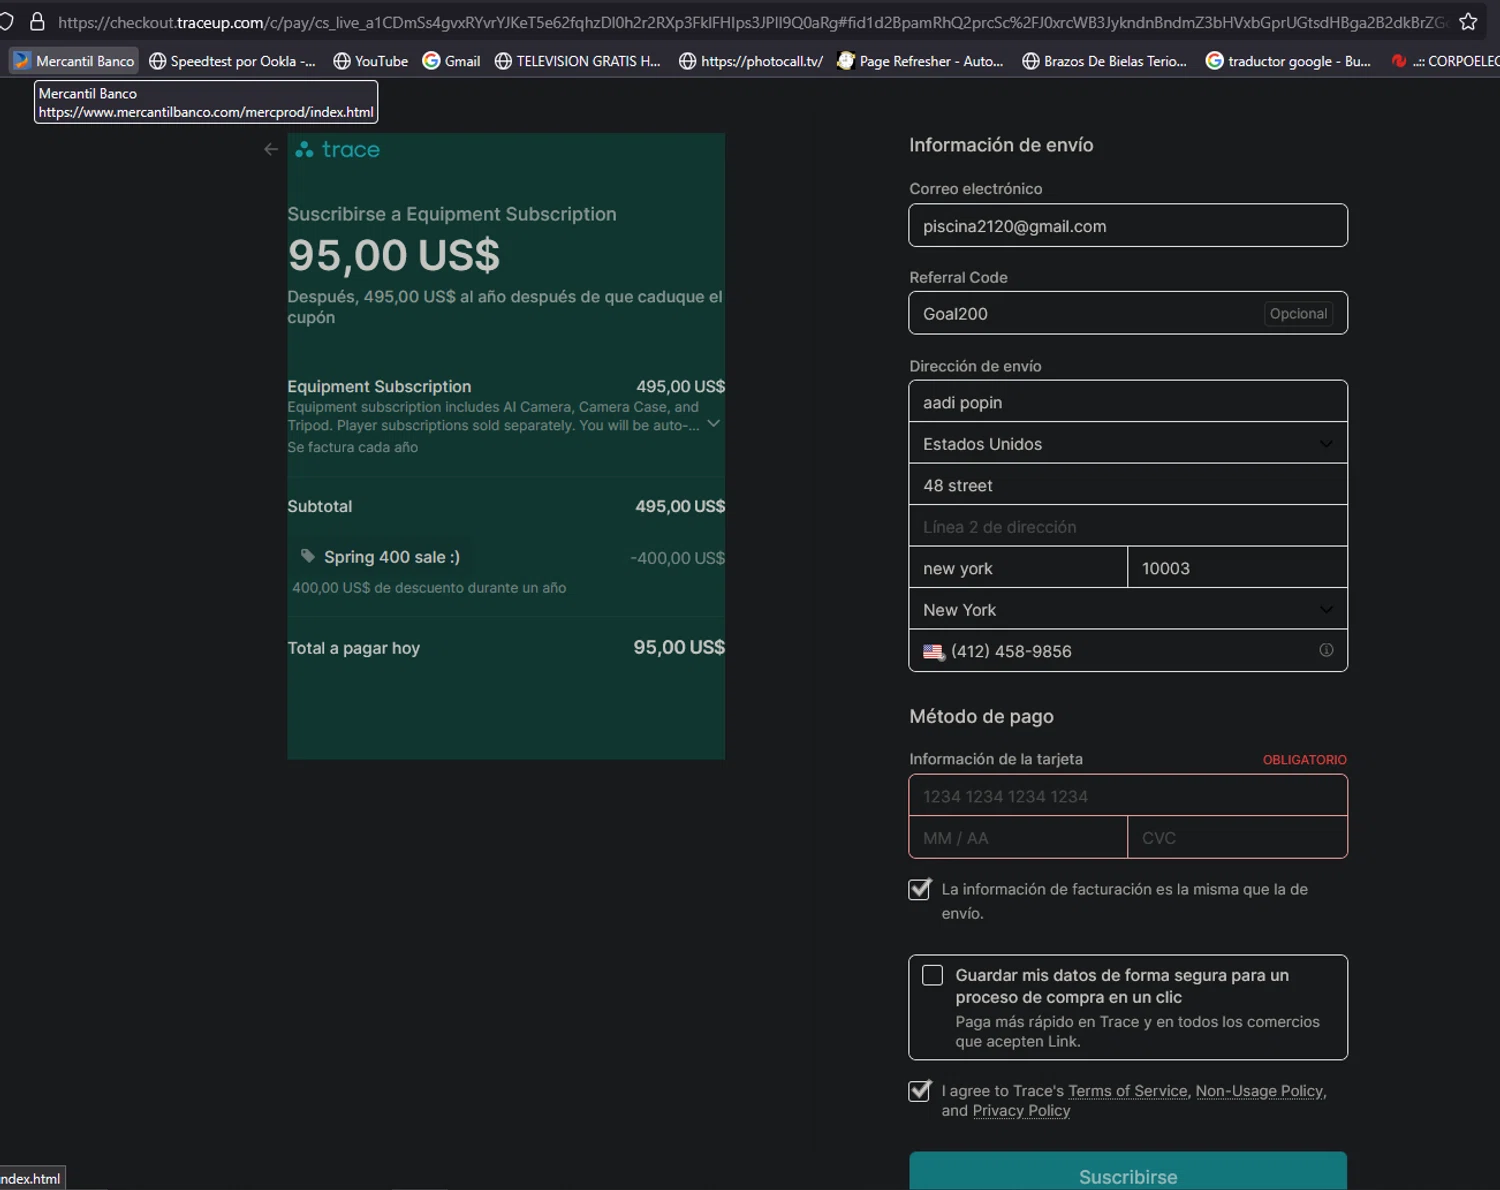
Task: Click the 'Línea 2 de dirección' field
Action: coord(1128,527)
